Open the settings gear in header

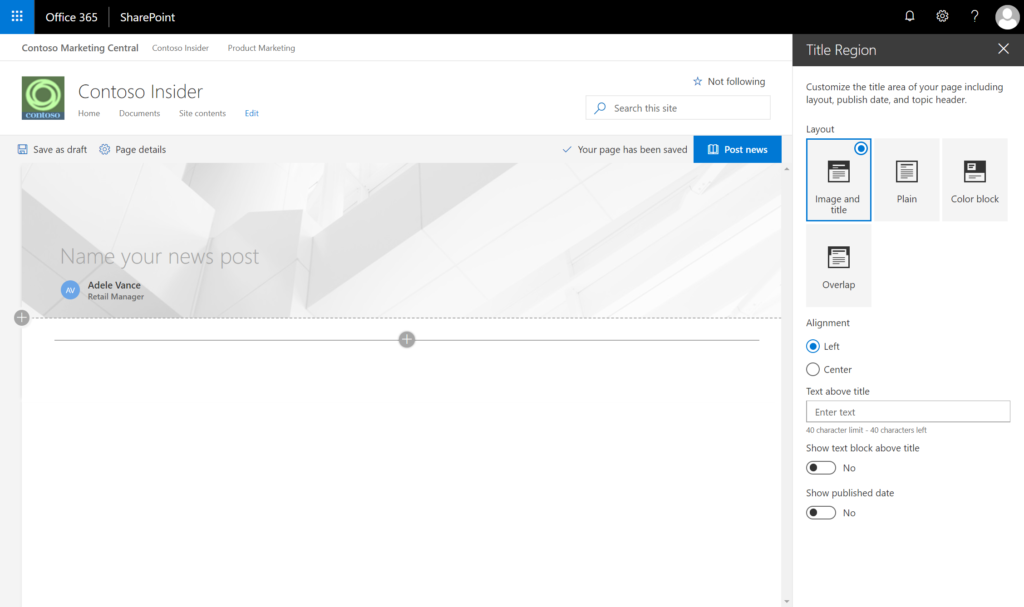[942, 16]
